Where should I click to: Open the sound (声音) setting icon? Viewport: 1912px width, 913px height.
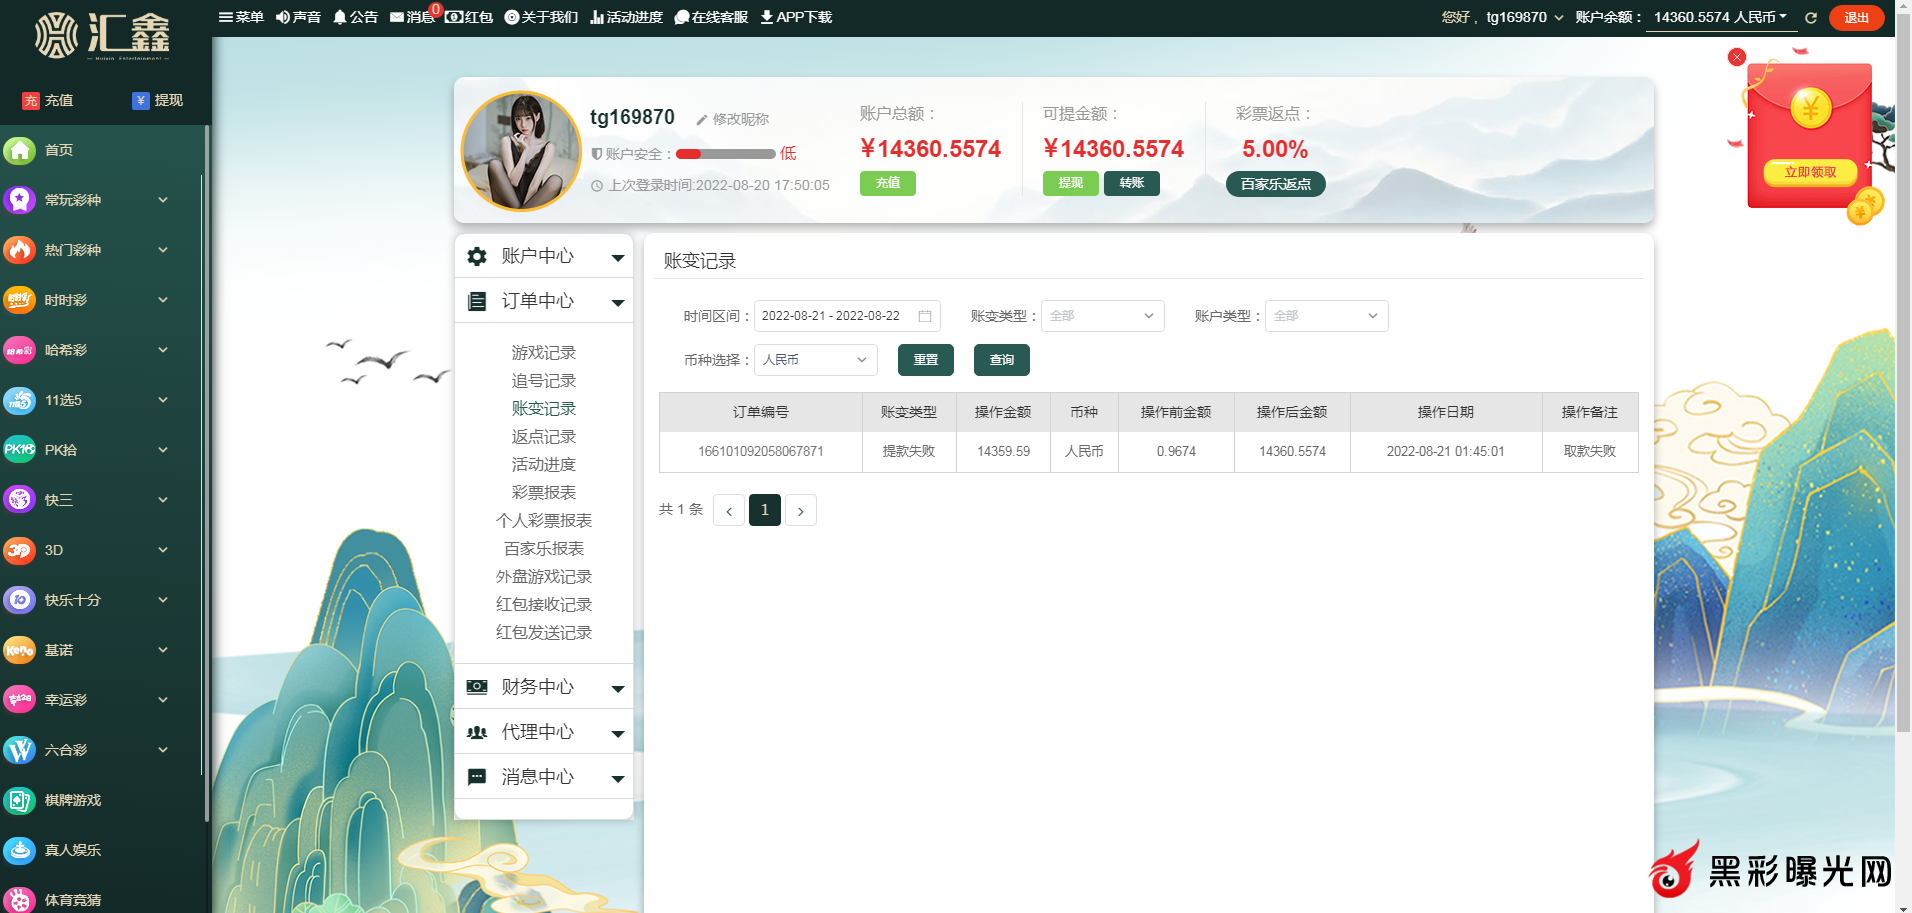(x=283, y=17)
